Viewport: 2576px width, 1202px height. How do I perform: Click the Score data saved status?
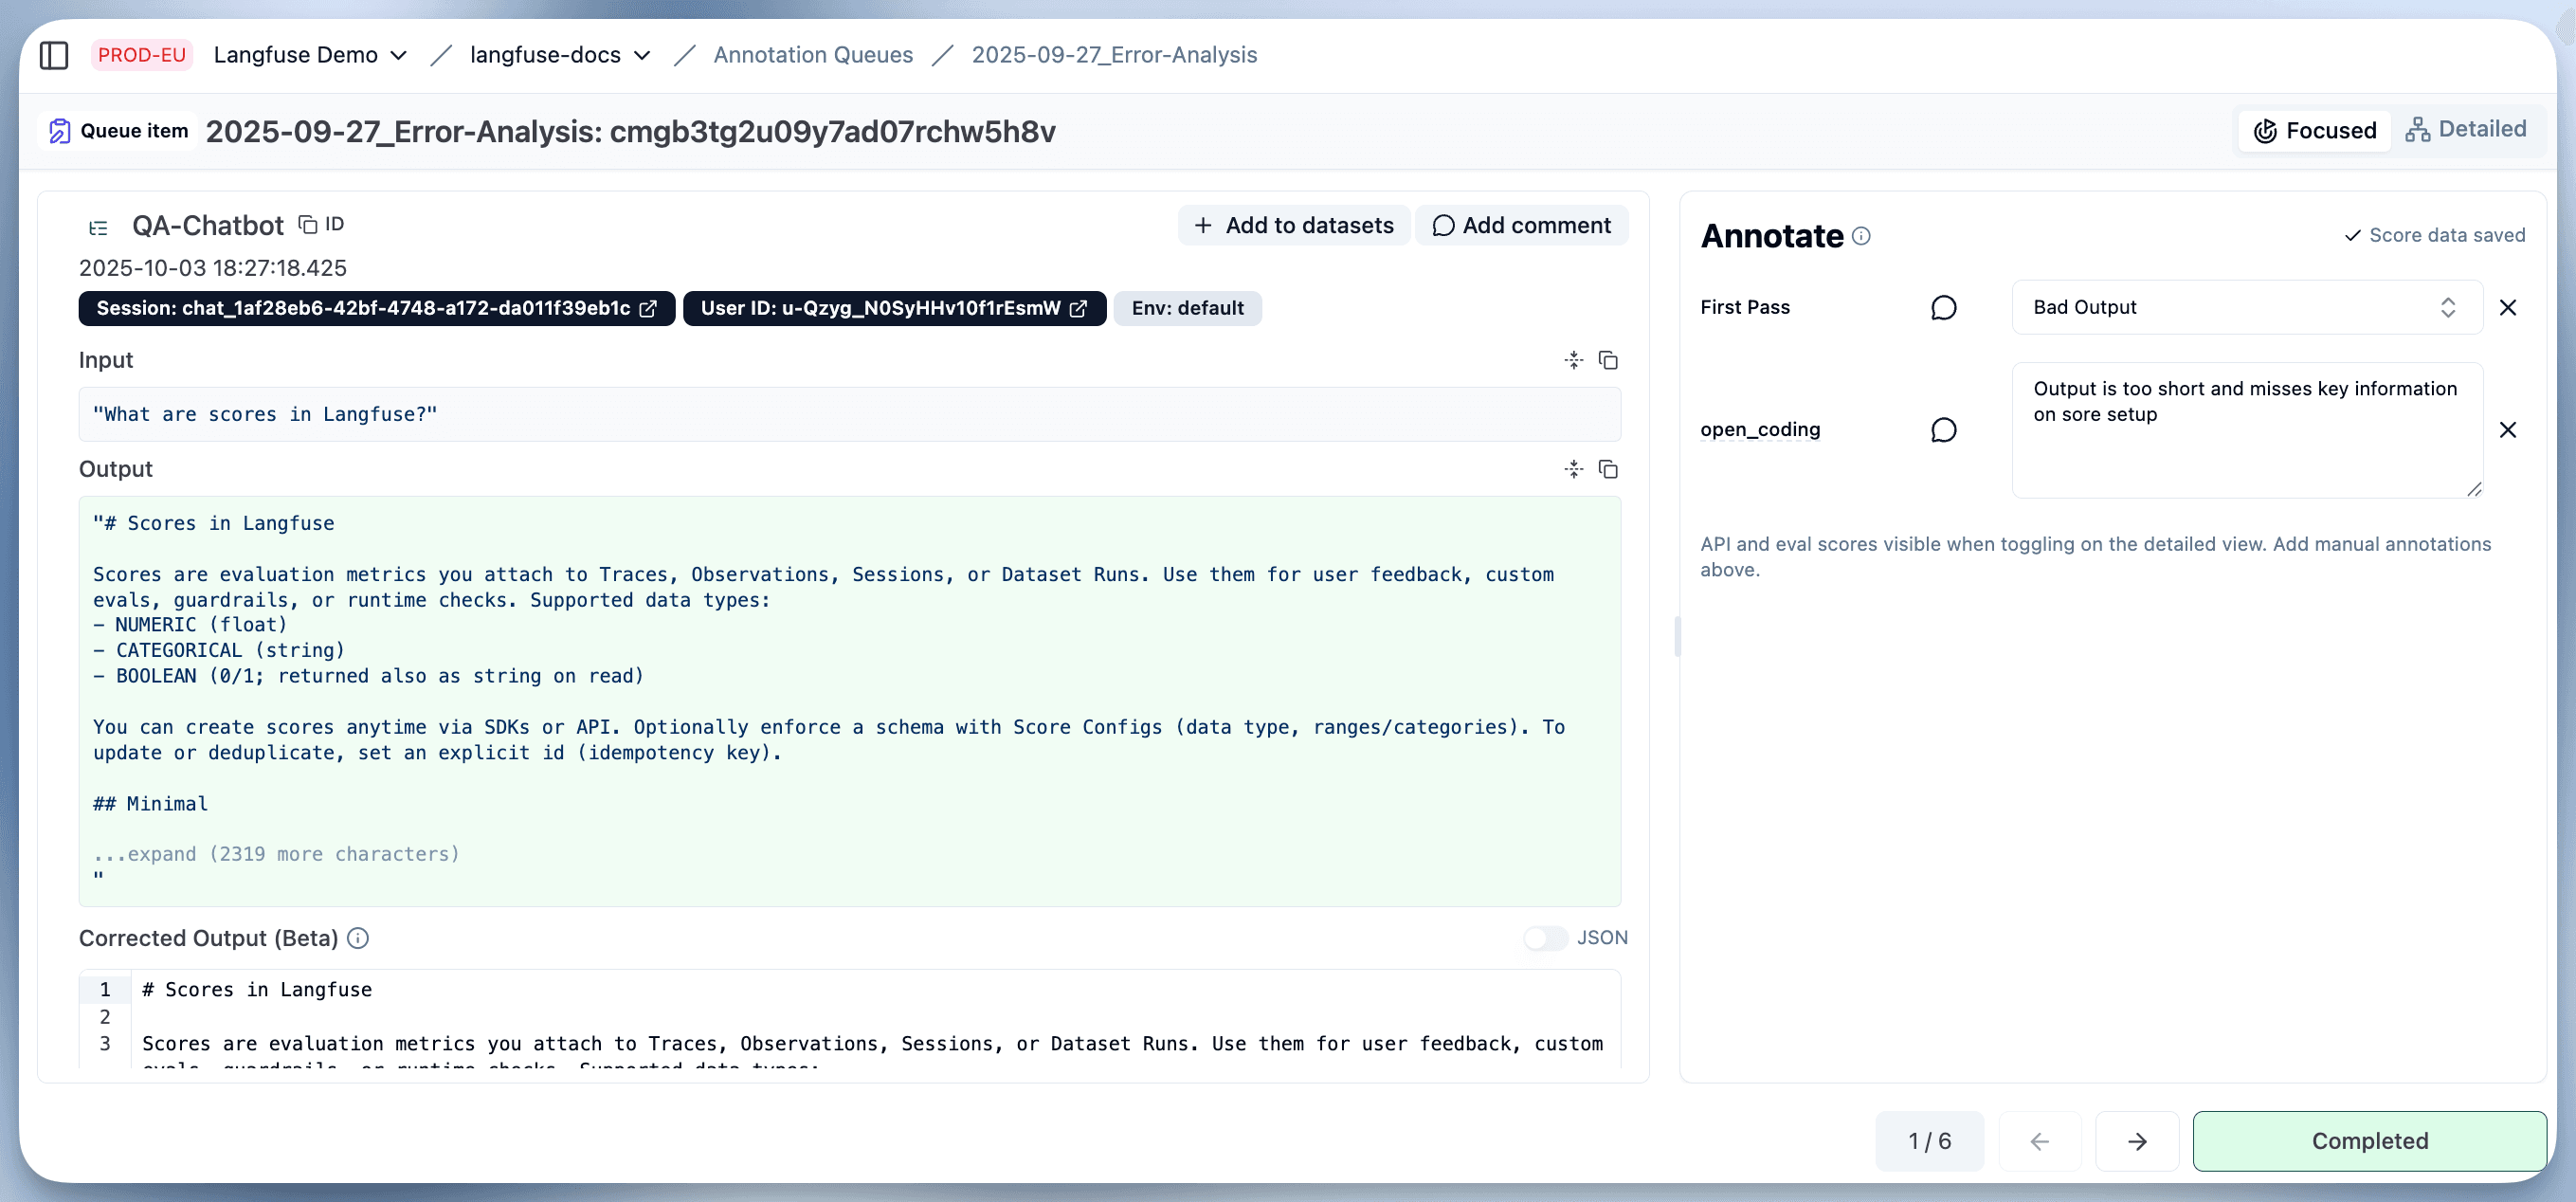click(x=2434, y=235)
